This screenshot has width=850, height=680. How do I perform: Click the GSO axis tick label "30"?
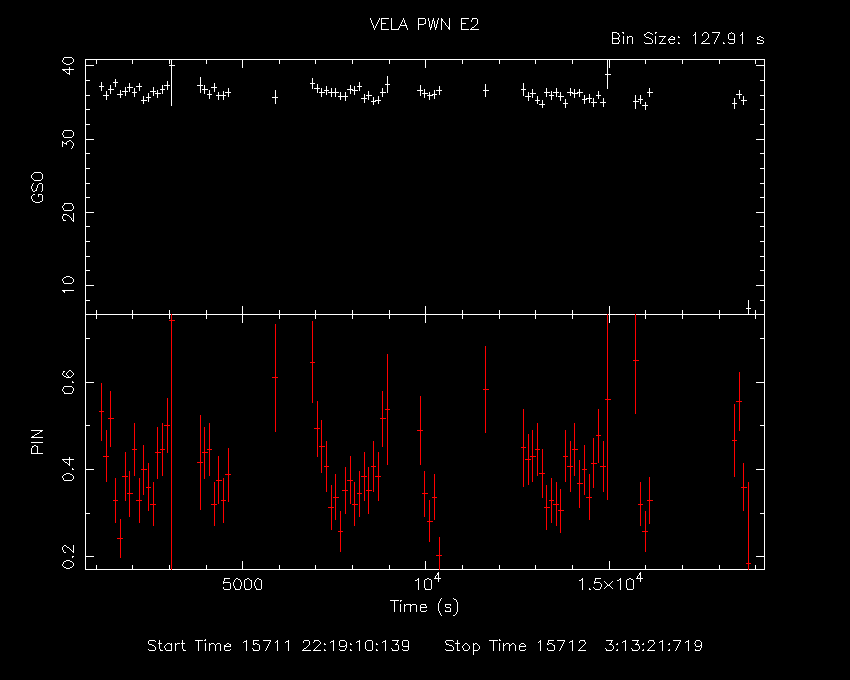pos(68,139)
